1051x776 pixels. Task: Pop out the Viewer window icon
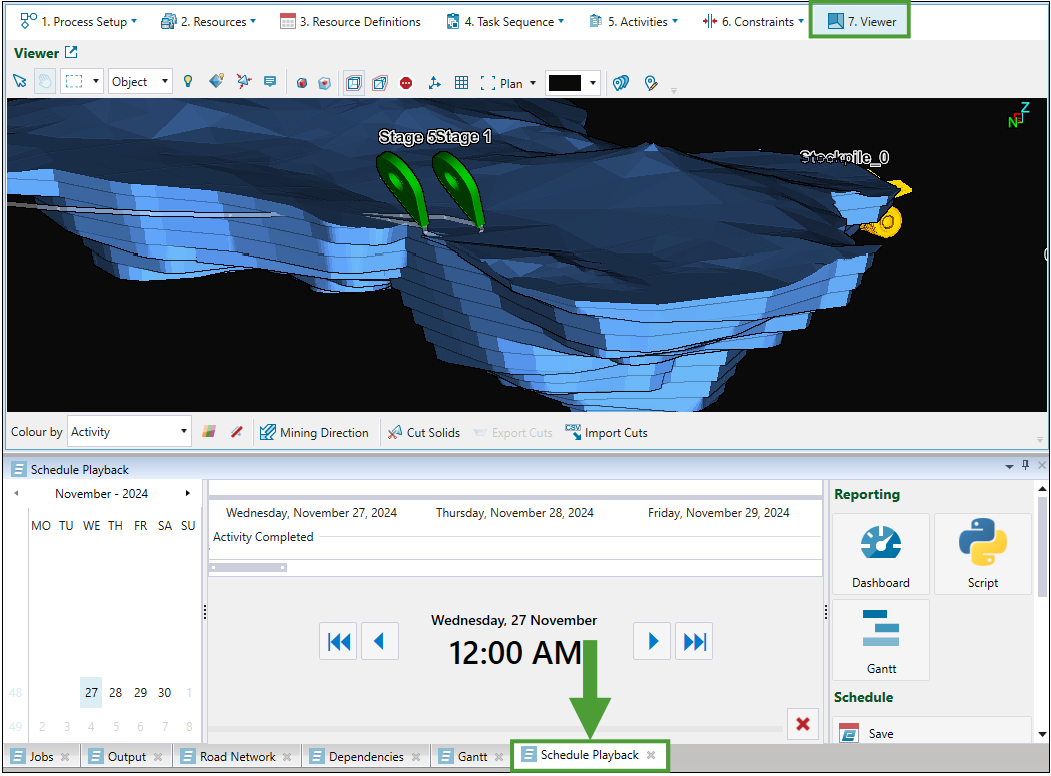tap(71, 52)
